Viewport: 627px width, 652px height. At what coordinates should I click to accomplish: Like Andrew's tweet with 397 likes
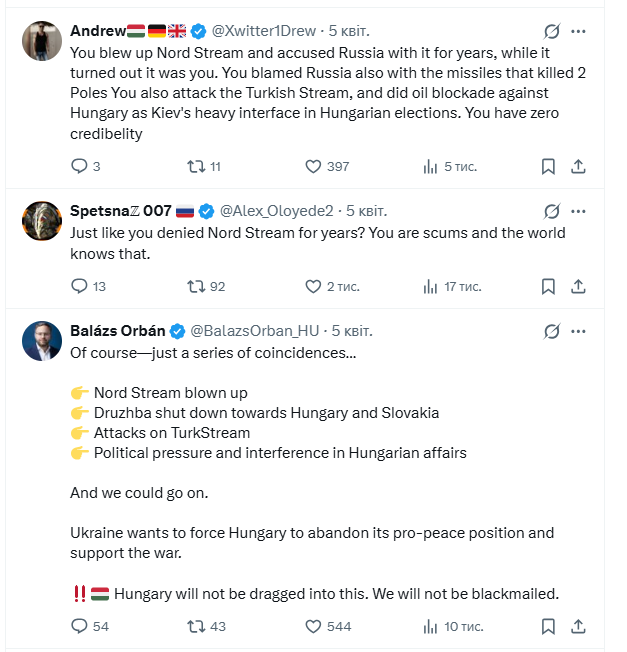point(313,166)
